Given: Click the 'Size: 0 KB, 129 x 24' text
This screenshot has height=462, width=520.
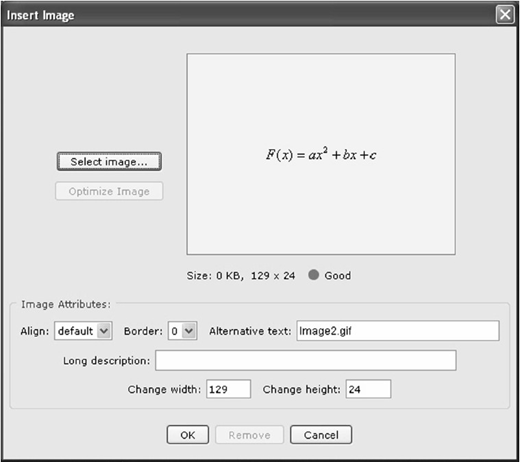Looking at the screenshot, I should [241, 276].
